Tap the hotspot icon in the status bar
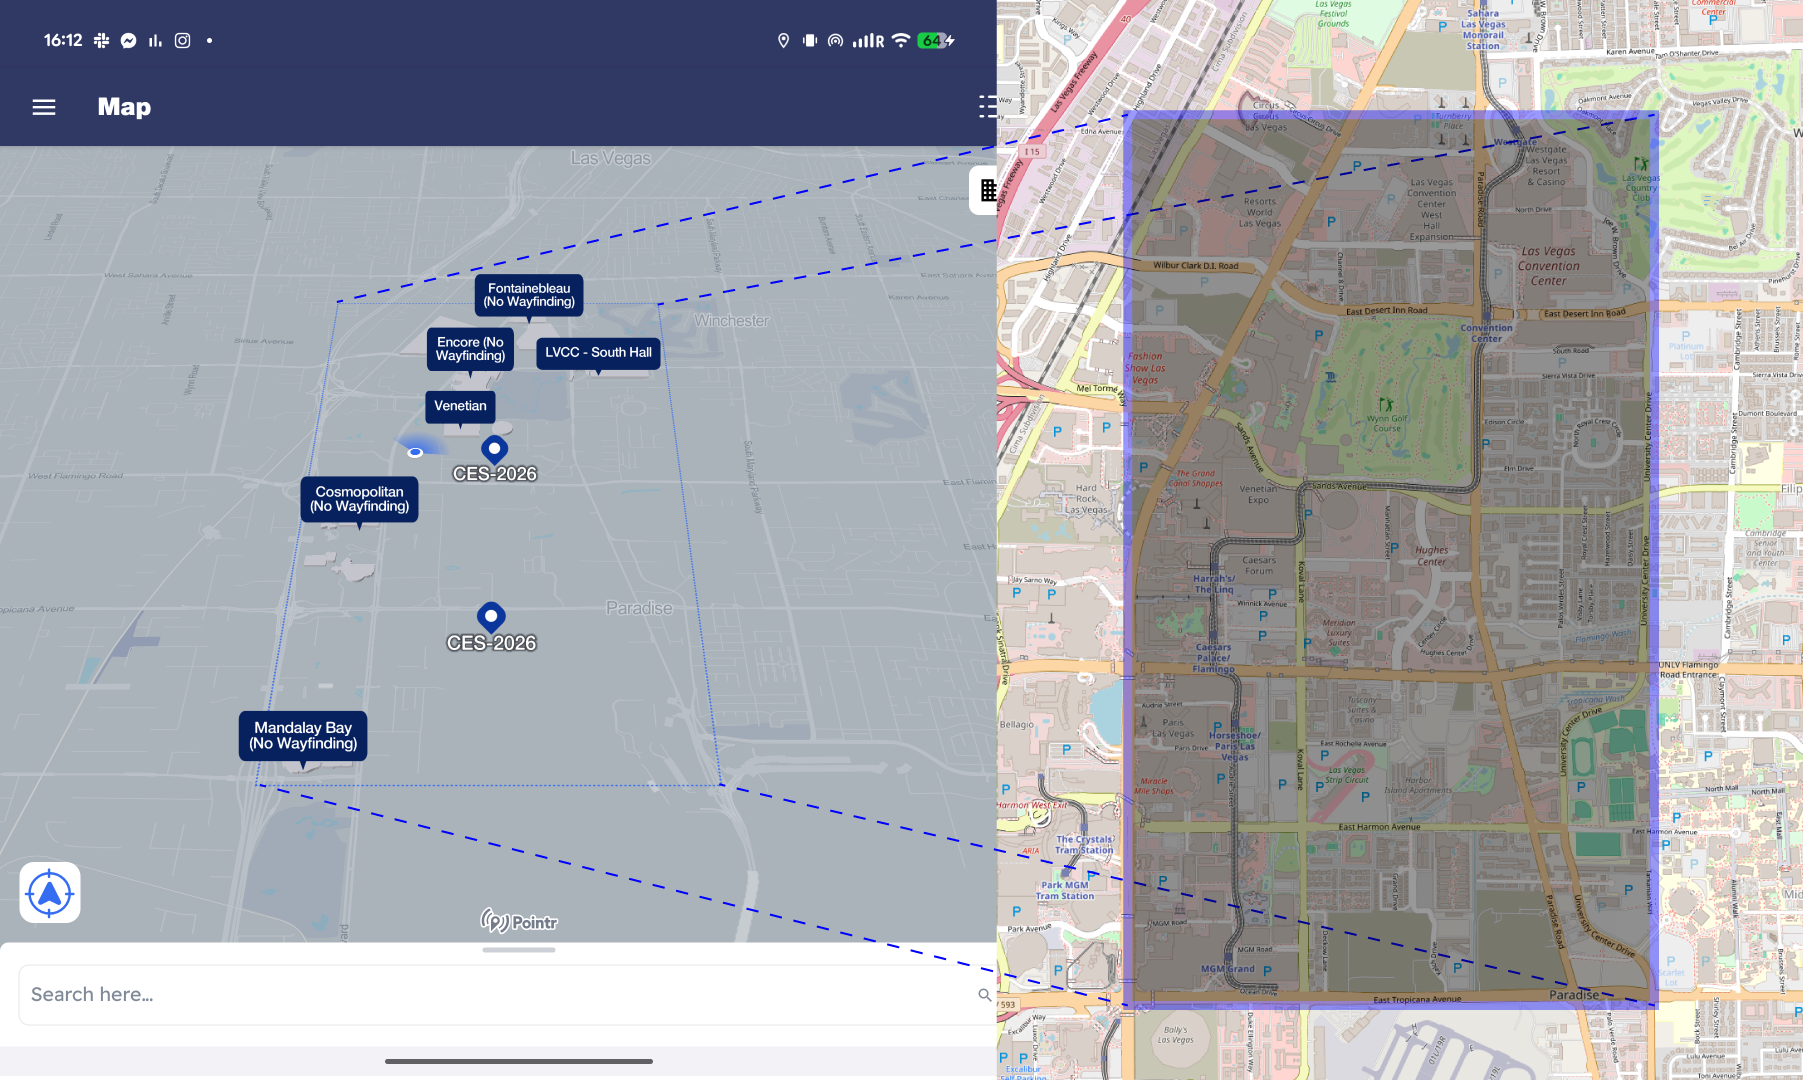 pyautogui.click(x=835, y=41)
